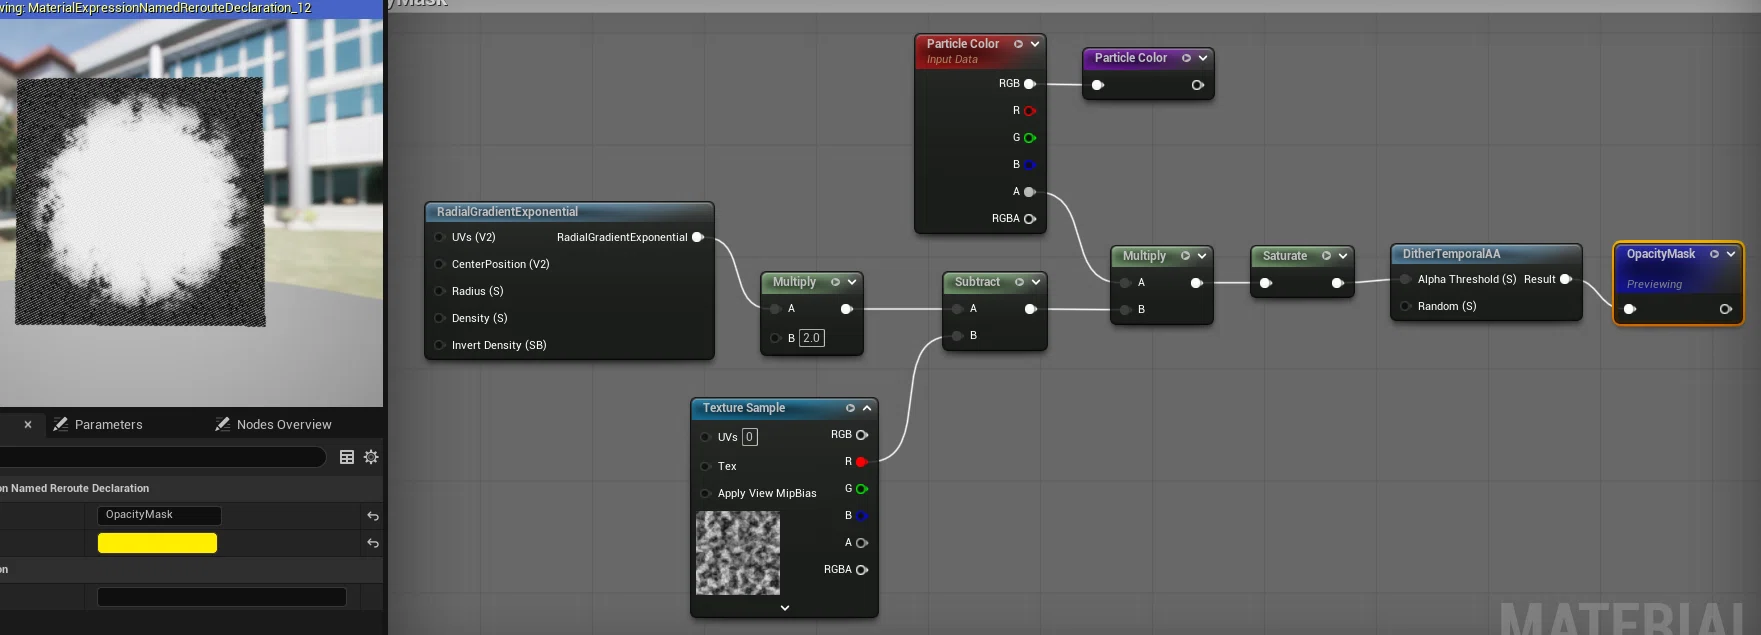Screen dimensions: 1761x635
Task: Open the yellow node color swatch
Action: (x=157, y=543)
